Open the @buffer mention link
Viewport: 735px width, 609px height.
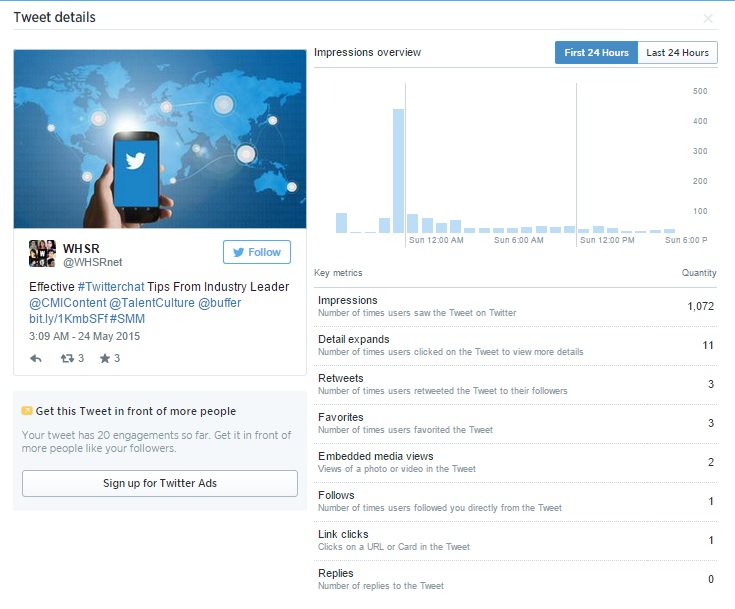[x=219, y=303]
